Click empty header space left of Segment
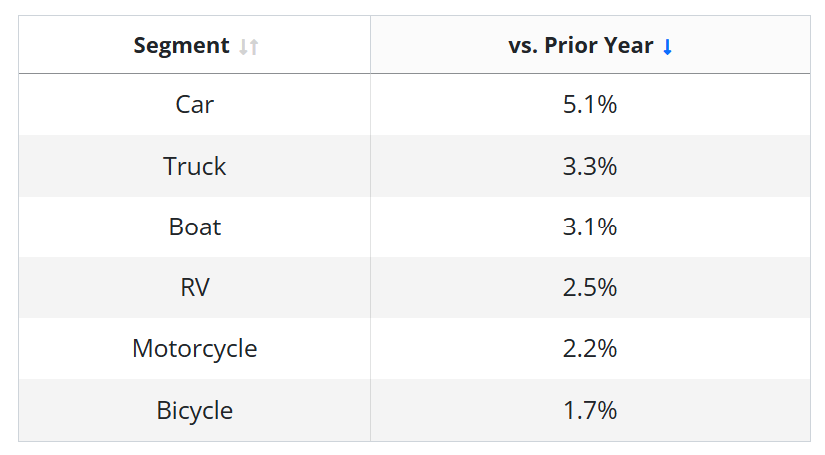Image resolution: width=825 pixels, height=455 pixels. tap(75, 46)
